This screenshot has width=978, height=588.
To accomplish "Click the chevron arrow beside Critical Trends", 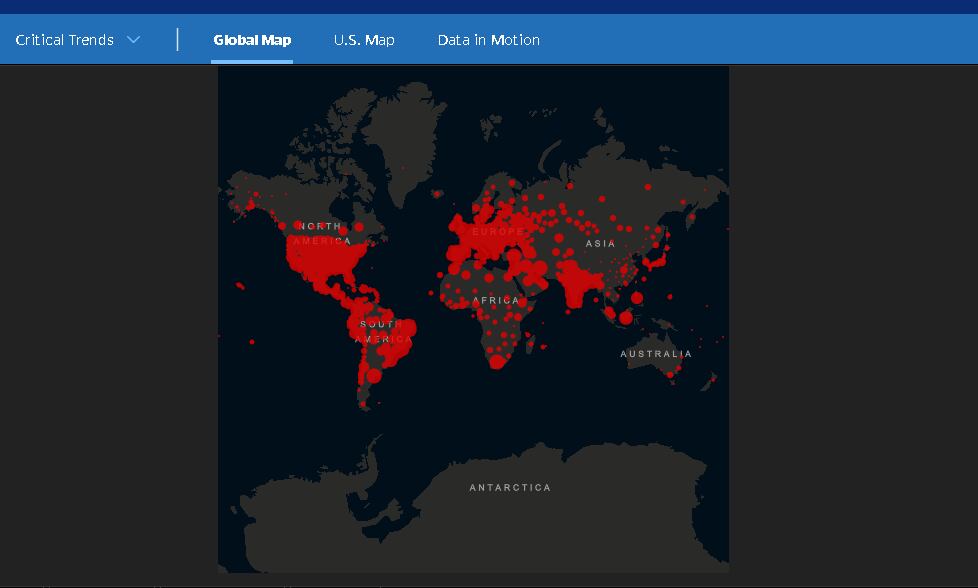I will click(134, 40).
